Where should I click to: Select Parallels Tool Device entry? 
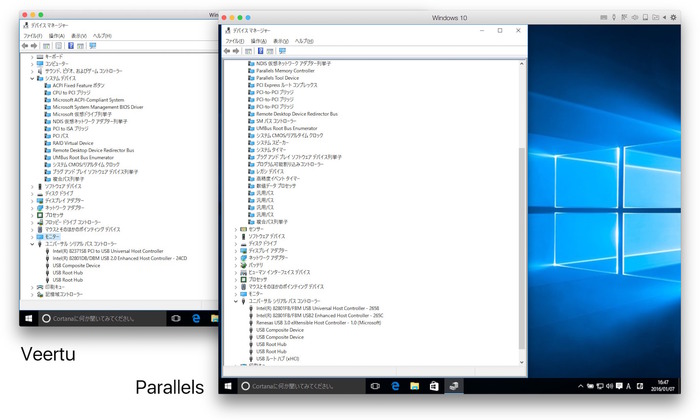coord(277,78)
